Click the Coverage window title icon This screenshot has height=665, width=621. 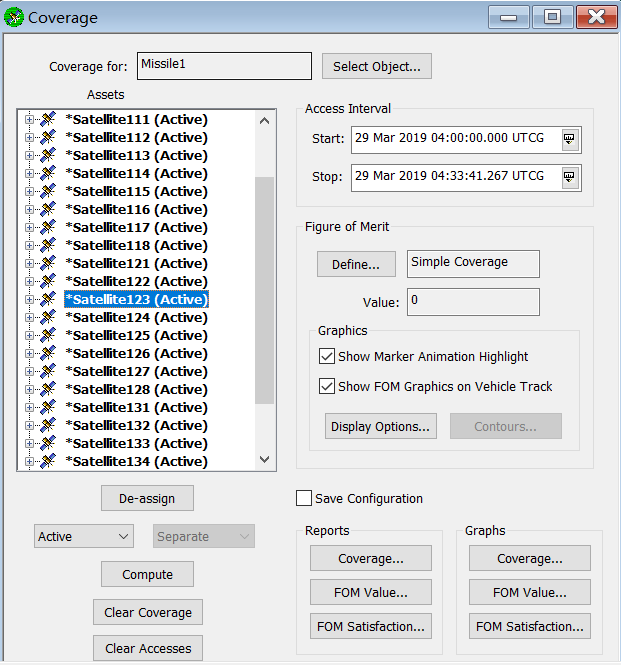point(14,17)
